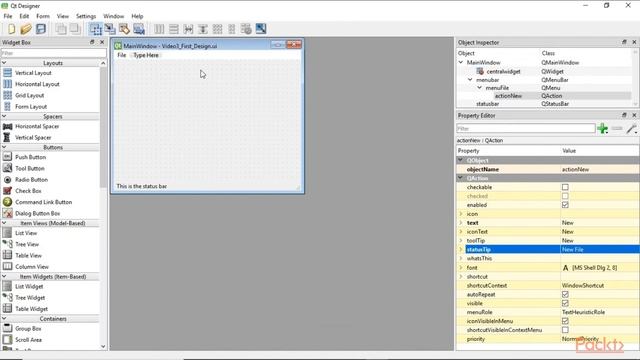Add a dynamic property with the green plus
640x360 pixels.
tap(602, 129)
